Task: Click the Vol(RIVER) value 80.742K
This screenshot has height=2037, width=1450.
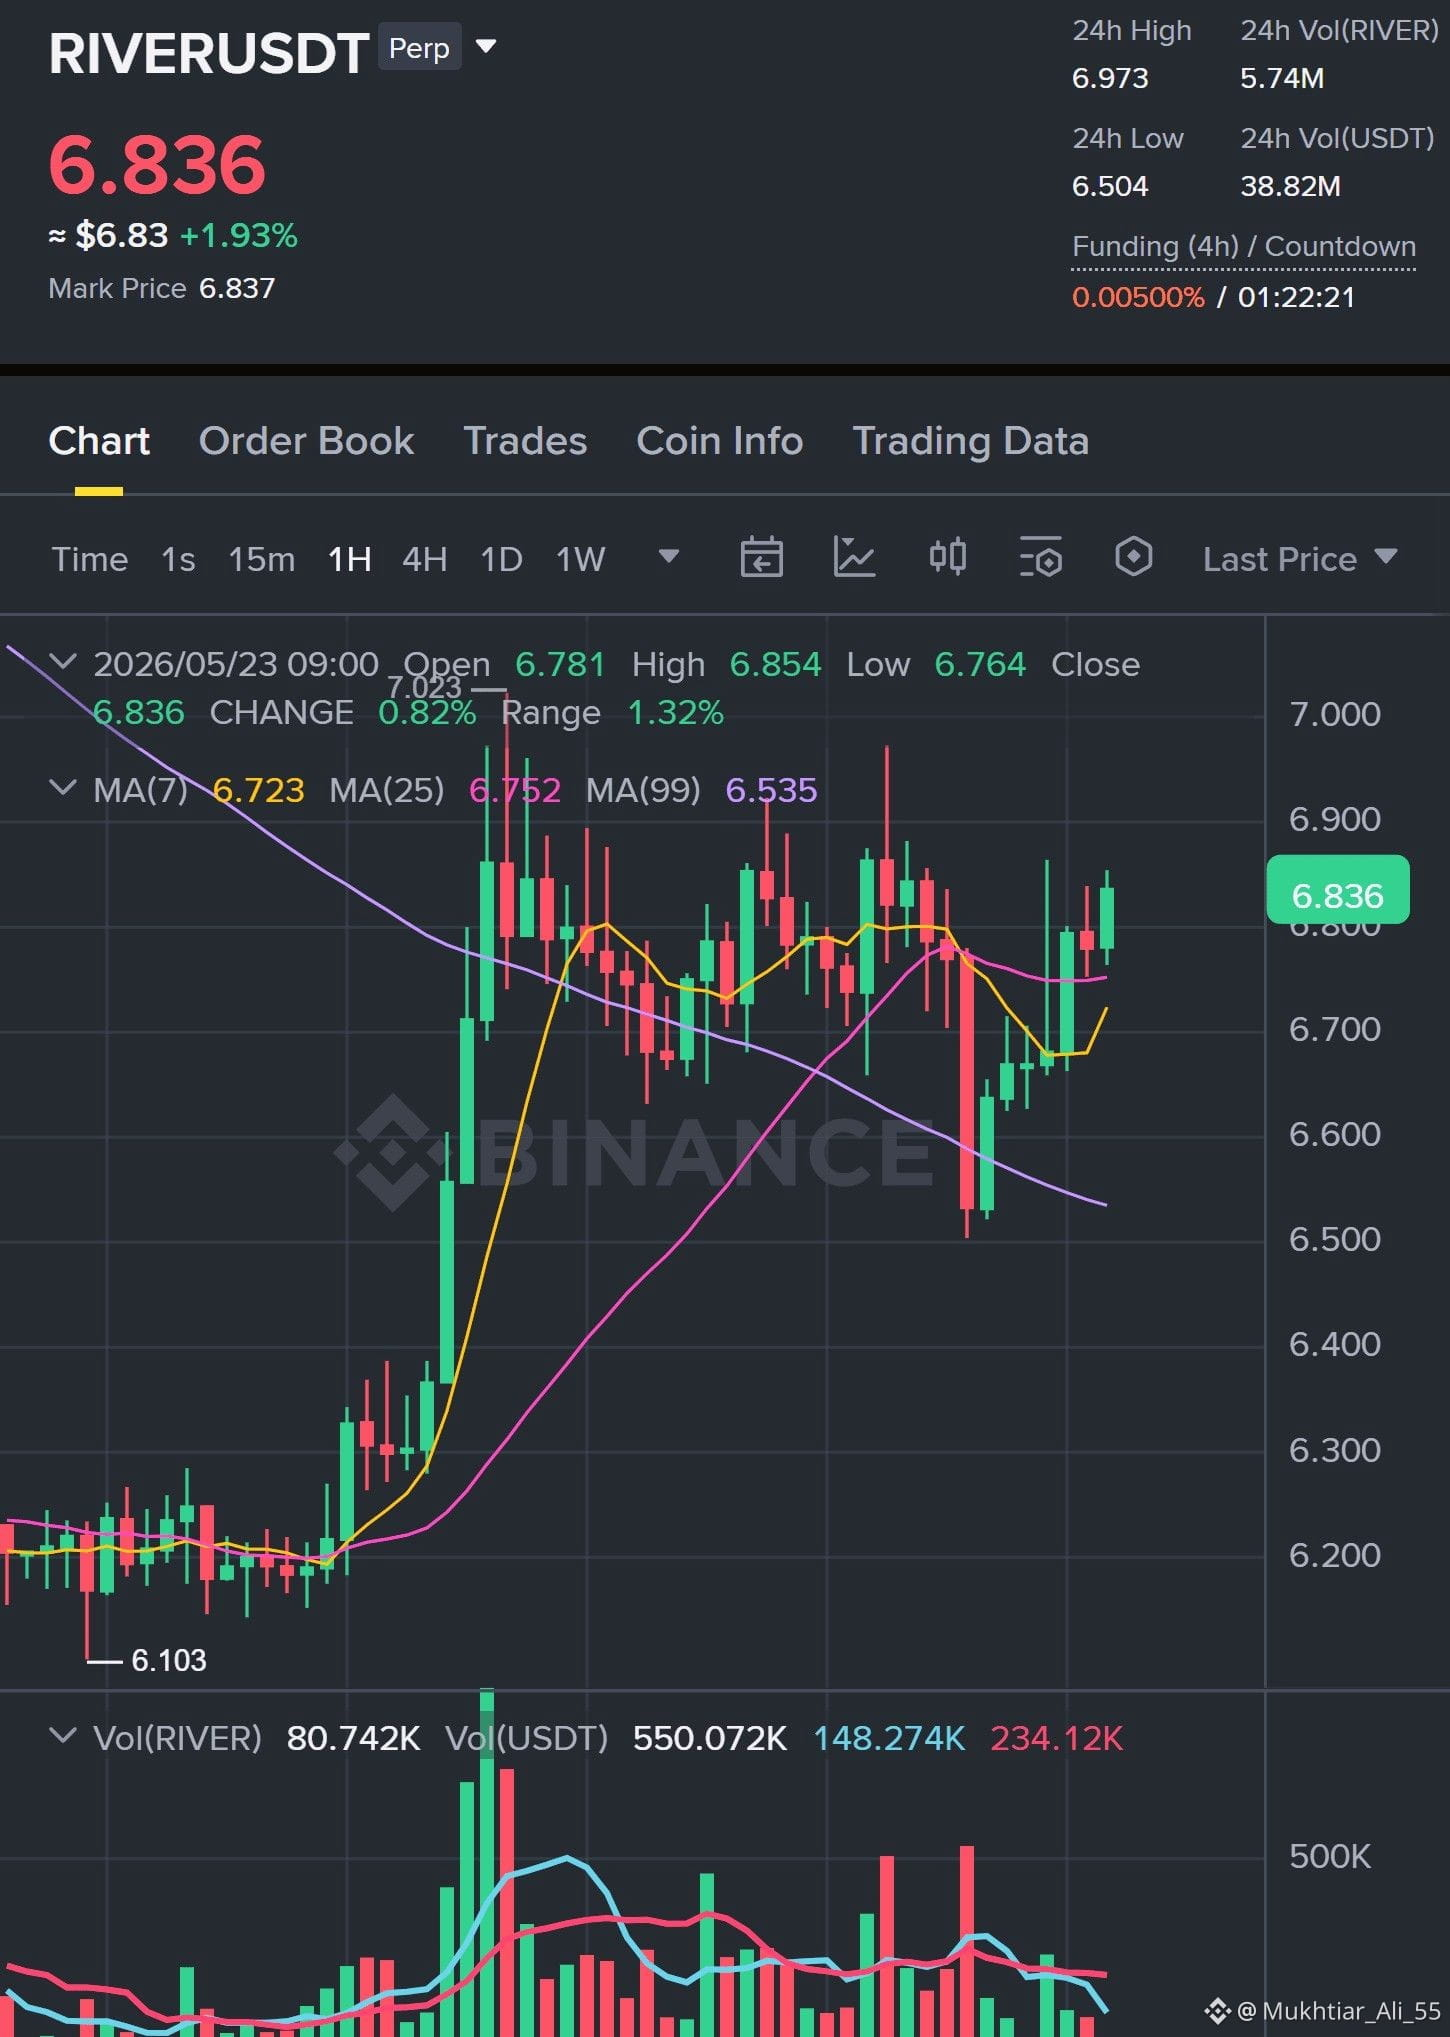Action: coord(353,1738)
